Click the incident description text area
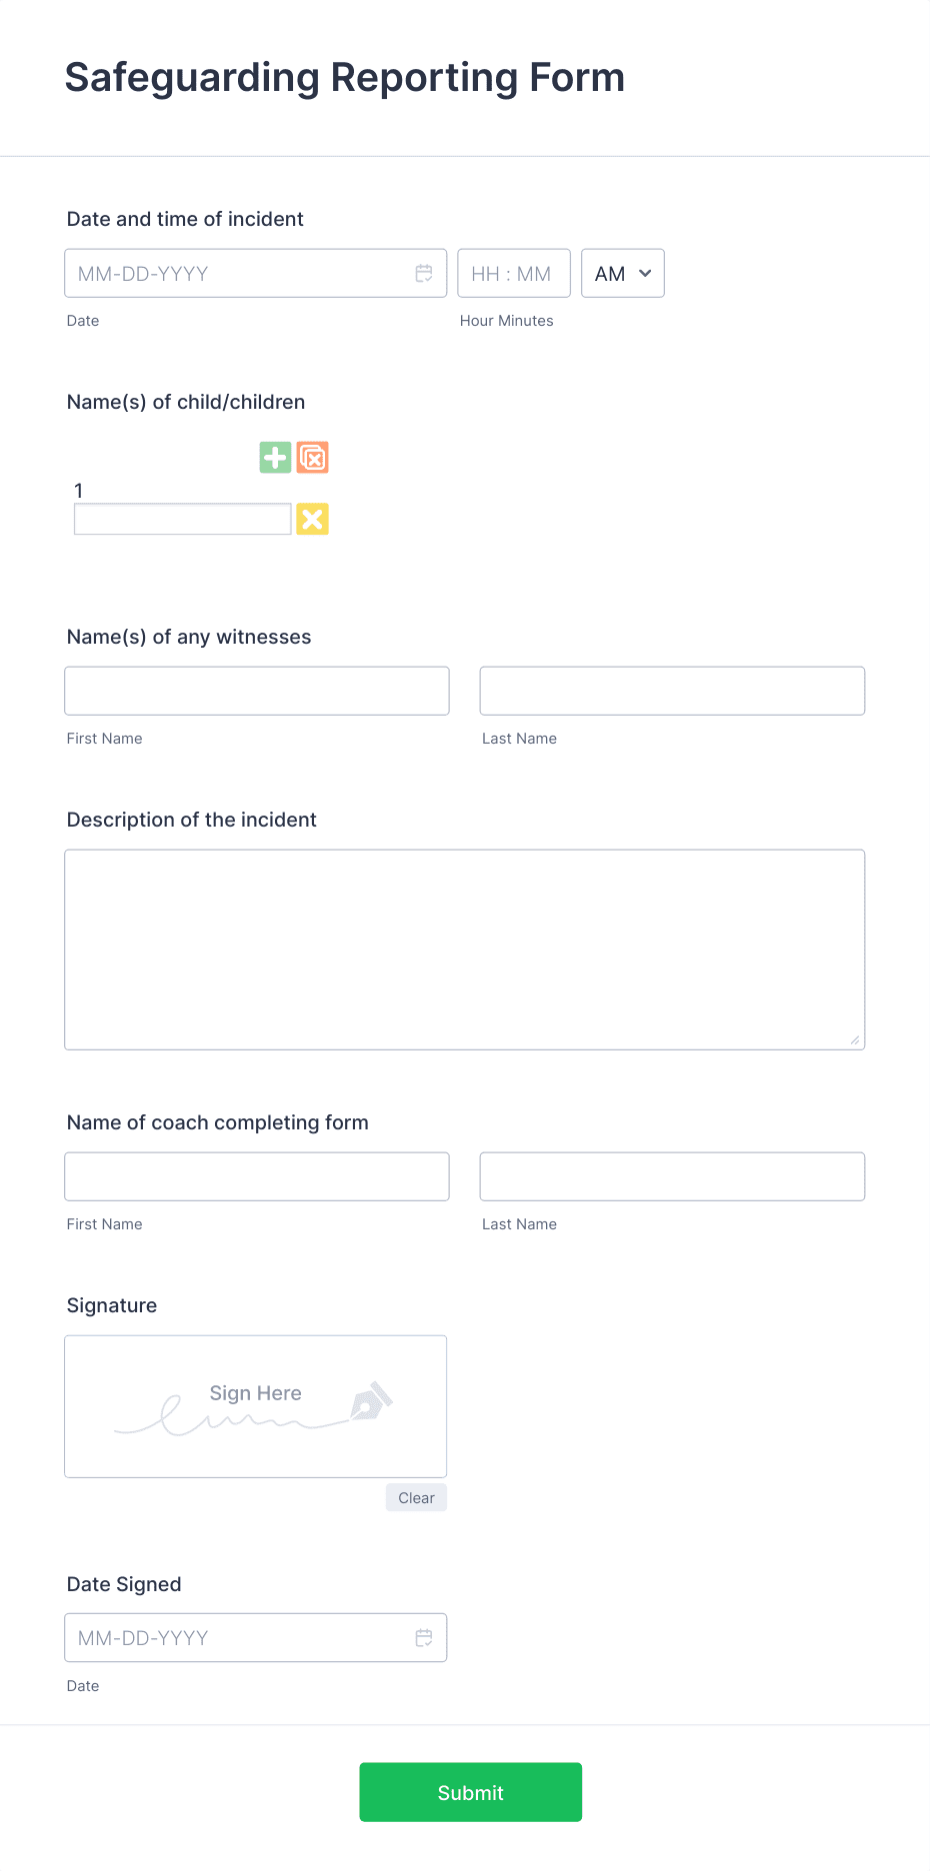930x1871 pixels. pos(464,948)
